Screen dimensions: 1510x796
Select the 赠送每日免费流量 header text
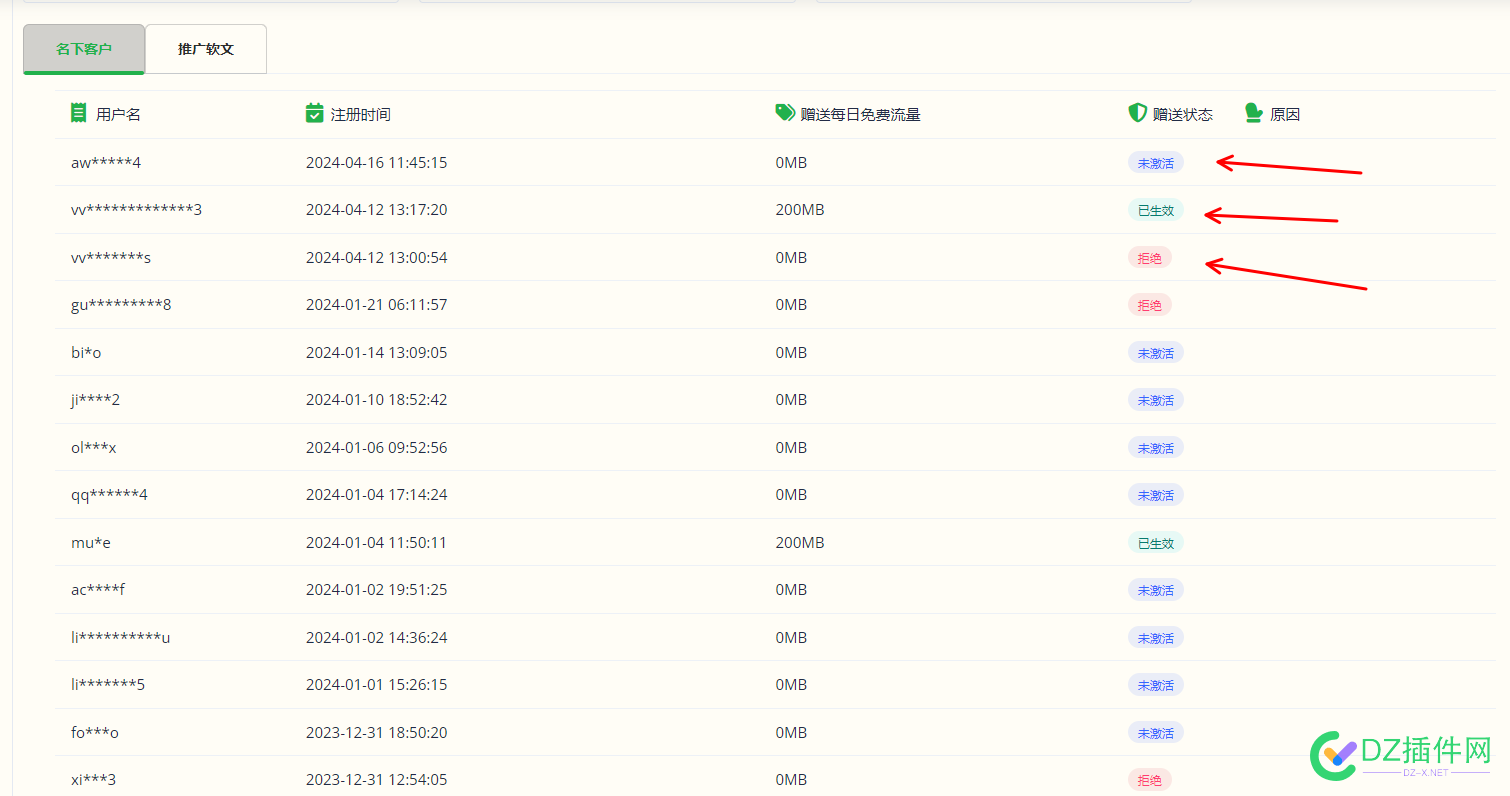861,114
